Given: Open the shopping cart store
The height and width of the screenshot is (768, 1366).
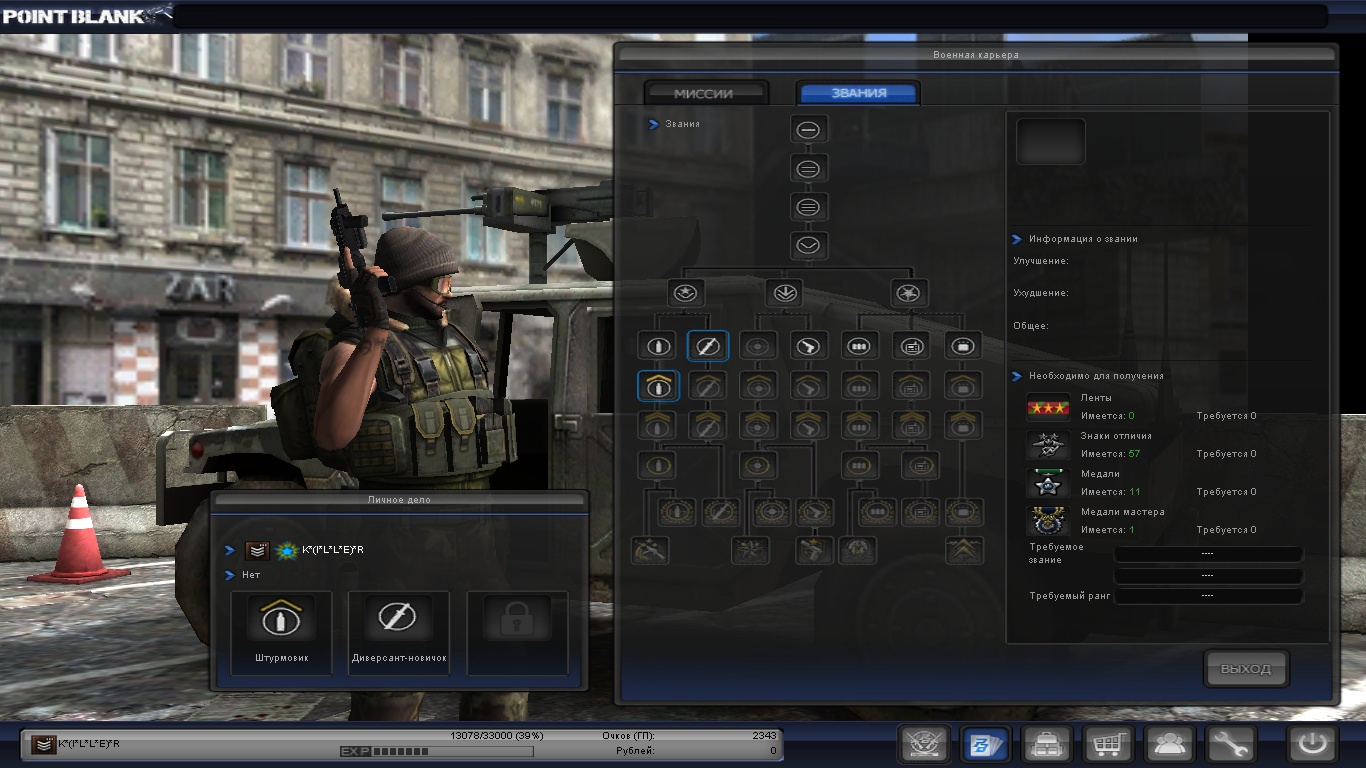Looking at the screenshot, I should point(1109,744).
